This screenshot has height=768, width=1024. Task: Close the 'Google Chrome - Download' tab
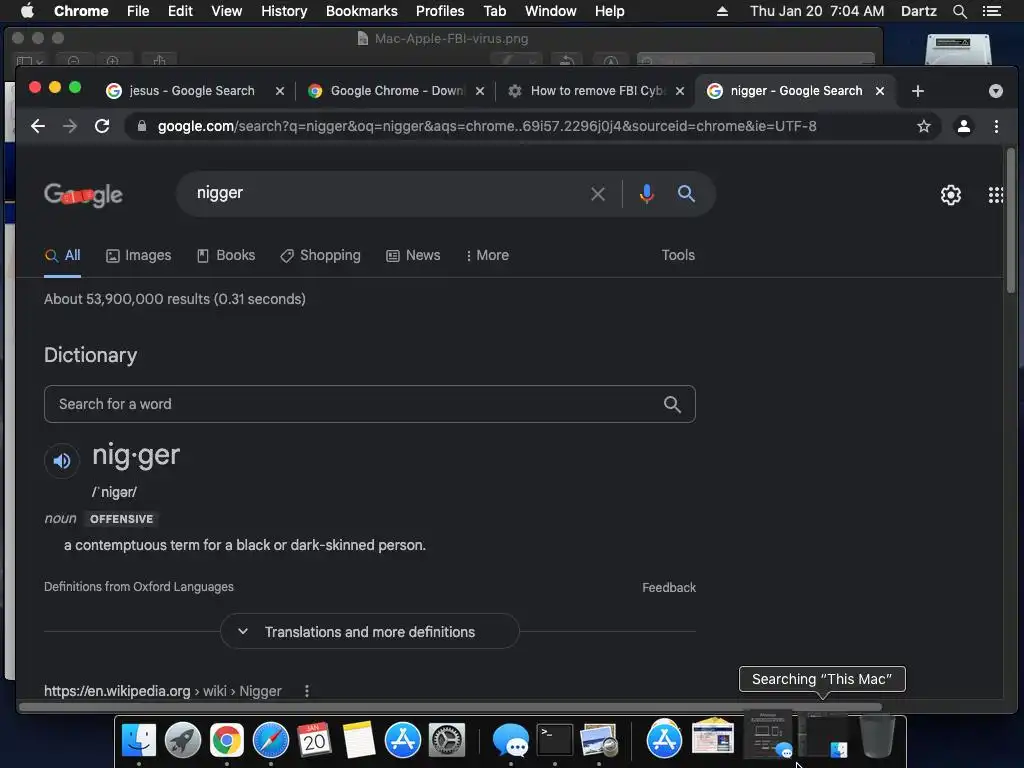point(480,91)
